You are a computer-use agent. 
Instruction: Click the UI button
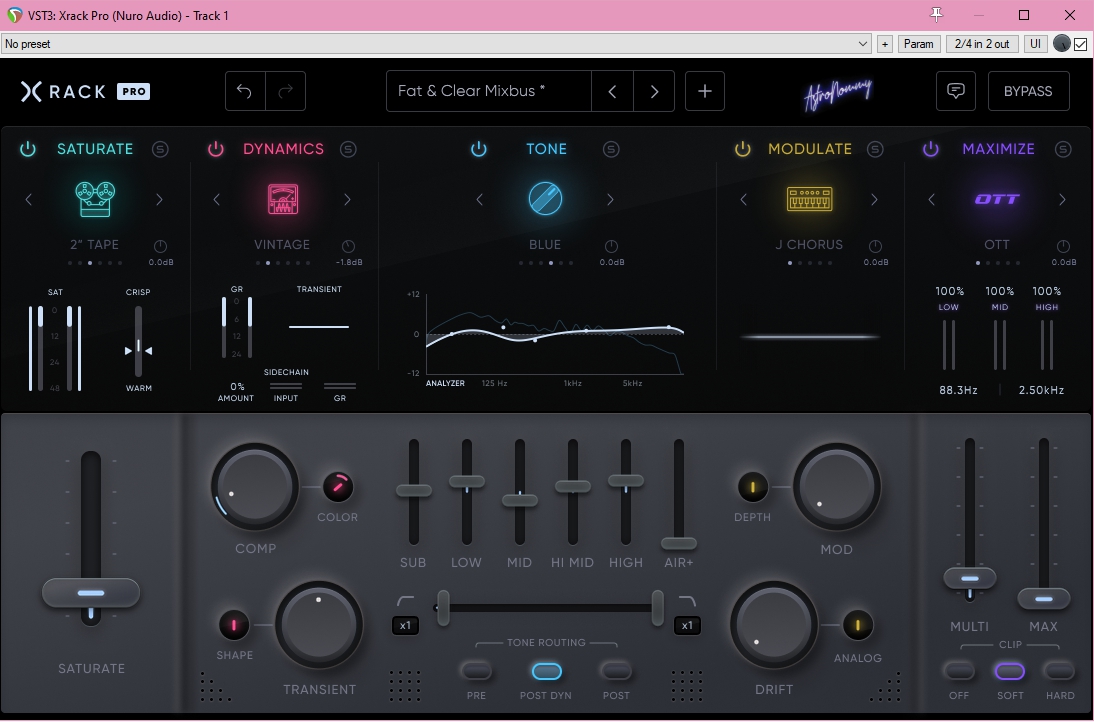coord(1035,44)
